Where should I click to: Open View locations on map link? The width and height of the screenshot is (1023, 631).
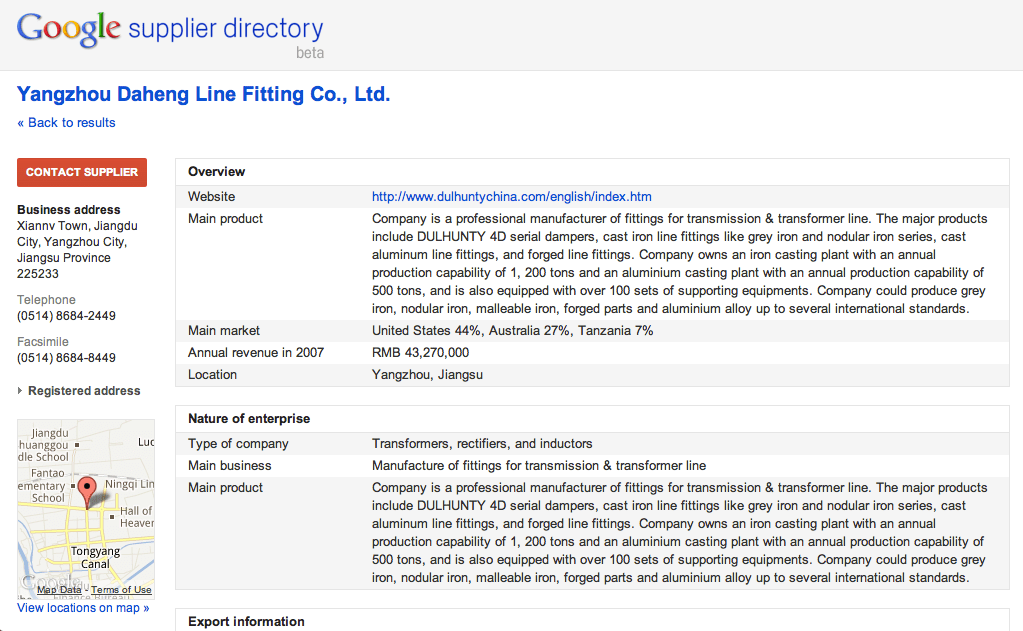click(83, 608)
